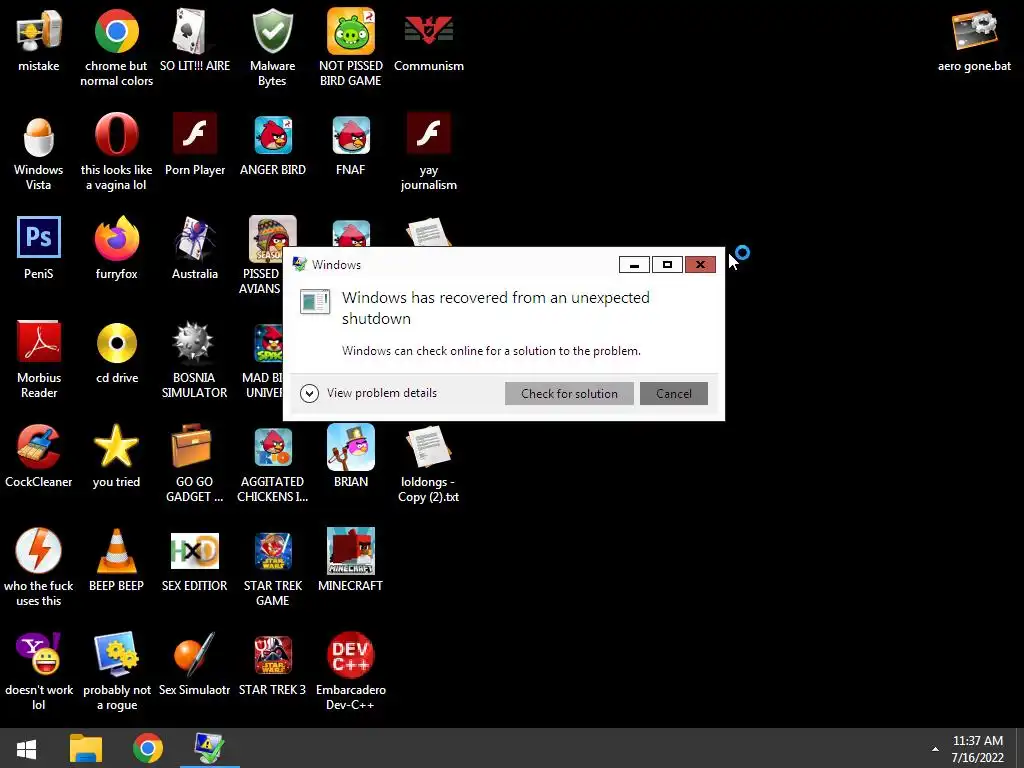Click the problem reporting taskbar item
Viewport: 1024px width, 768px height.
pos(210,748)
